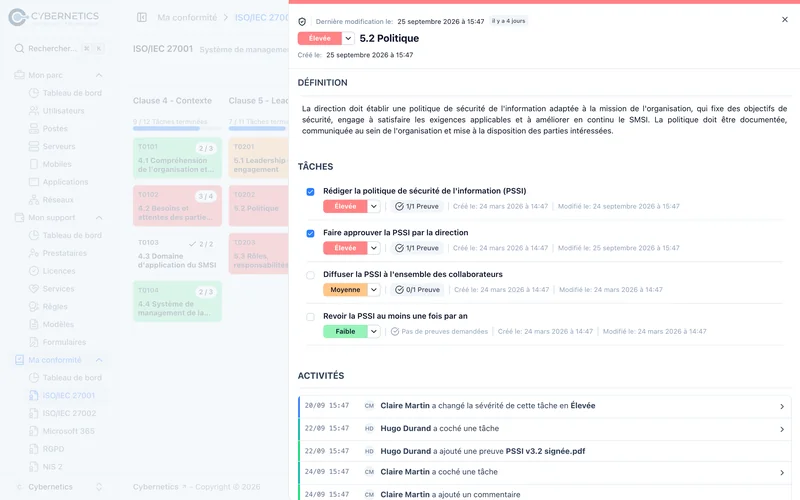Click the 0/1 Preuve label on Diffuser task
Image resolution: width=800 pixels, height=500 pixels.
(423, 290)
